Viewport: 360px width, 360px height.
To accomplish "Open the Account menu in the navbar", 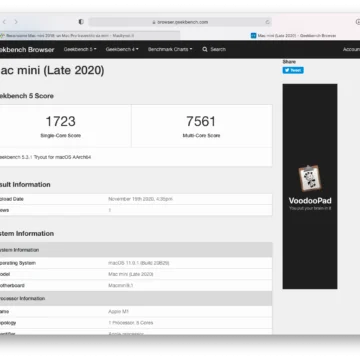I will (x=351, y=49).
